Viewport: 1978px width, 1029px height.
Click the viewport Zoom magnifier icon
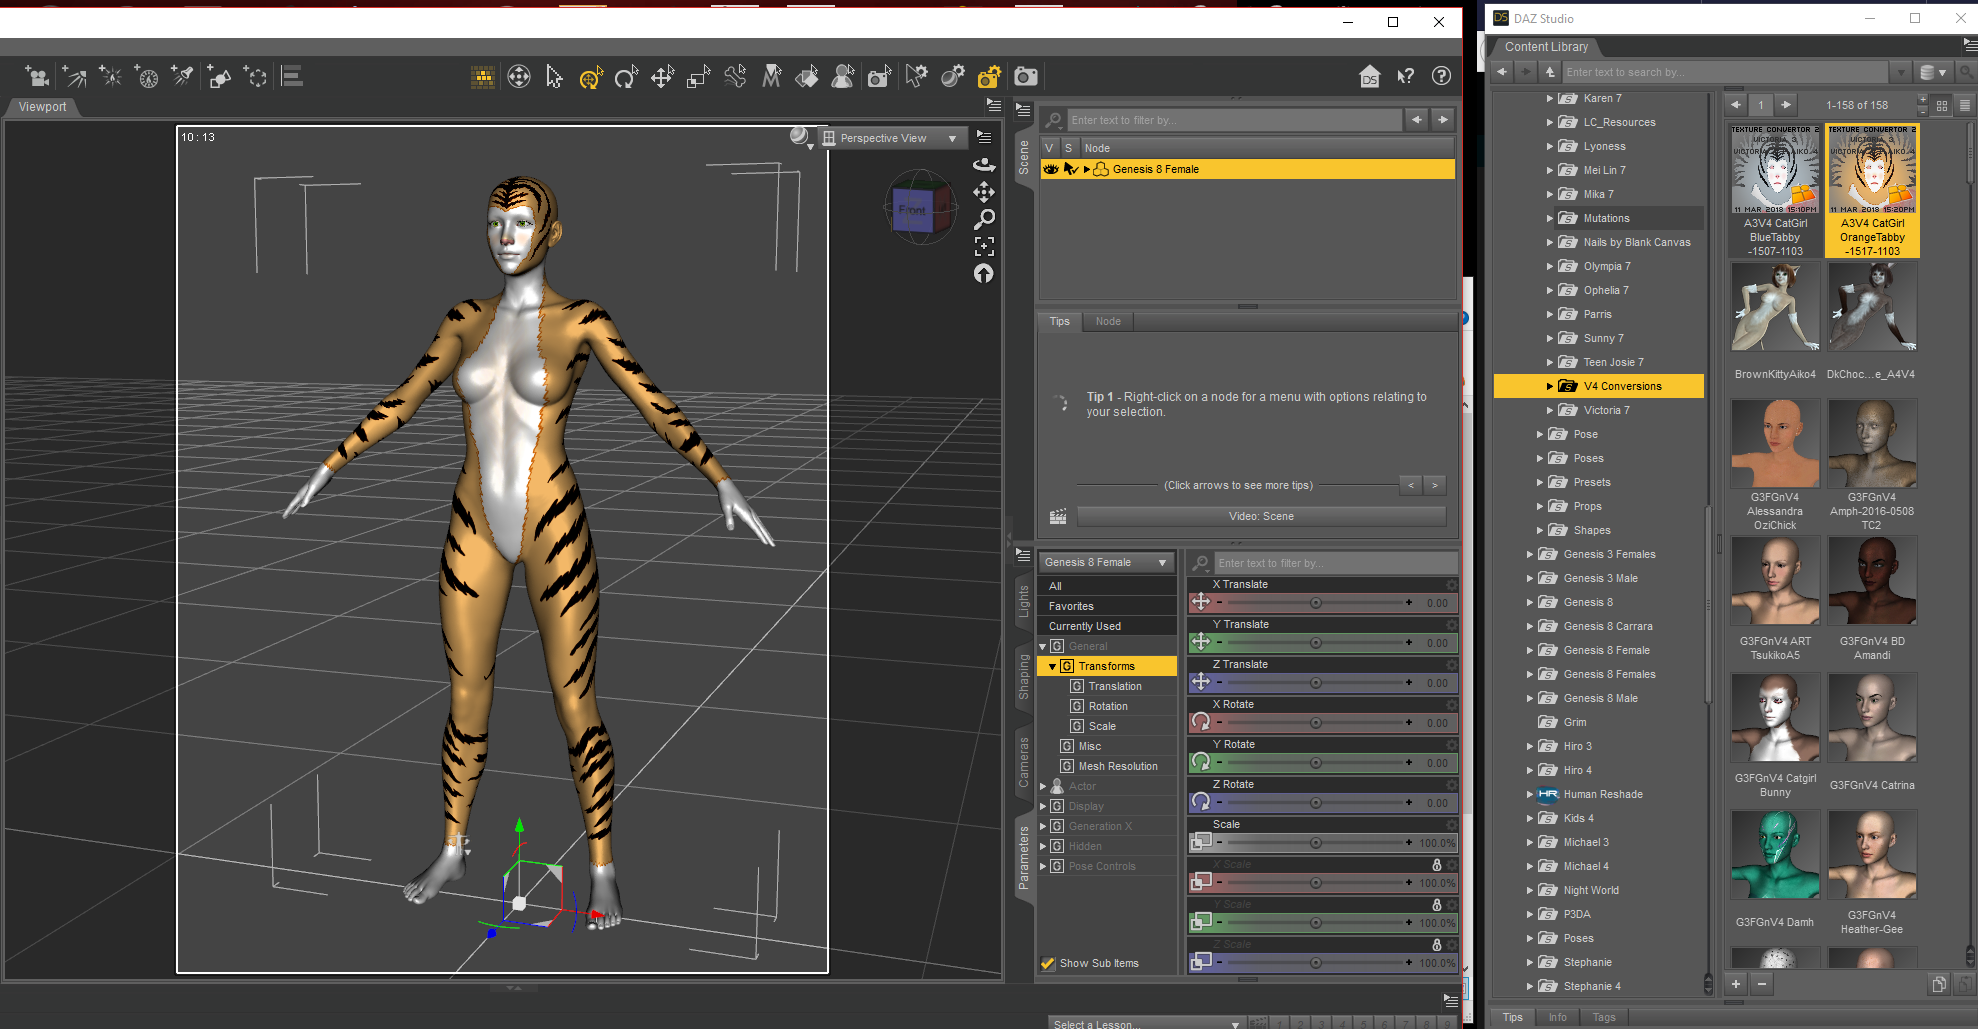click(x=984, y=219)
